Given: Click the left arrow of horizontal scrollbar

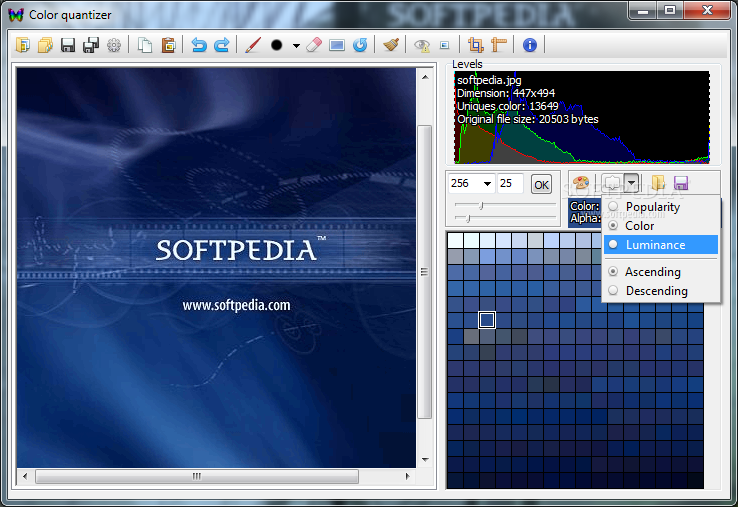Looking at the screenshot, I should (x=24, y=476).
